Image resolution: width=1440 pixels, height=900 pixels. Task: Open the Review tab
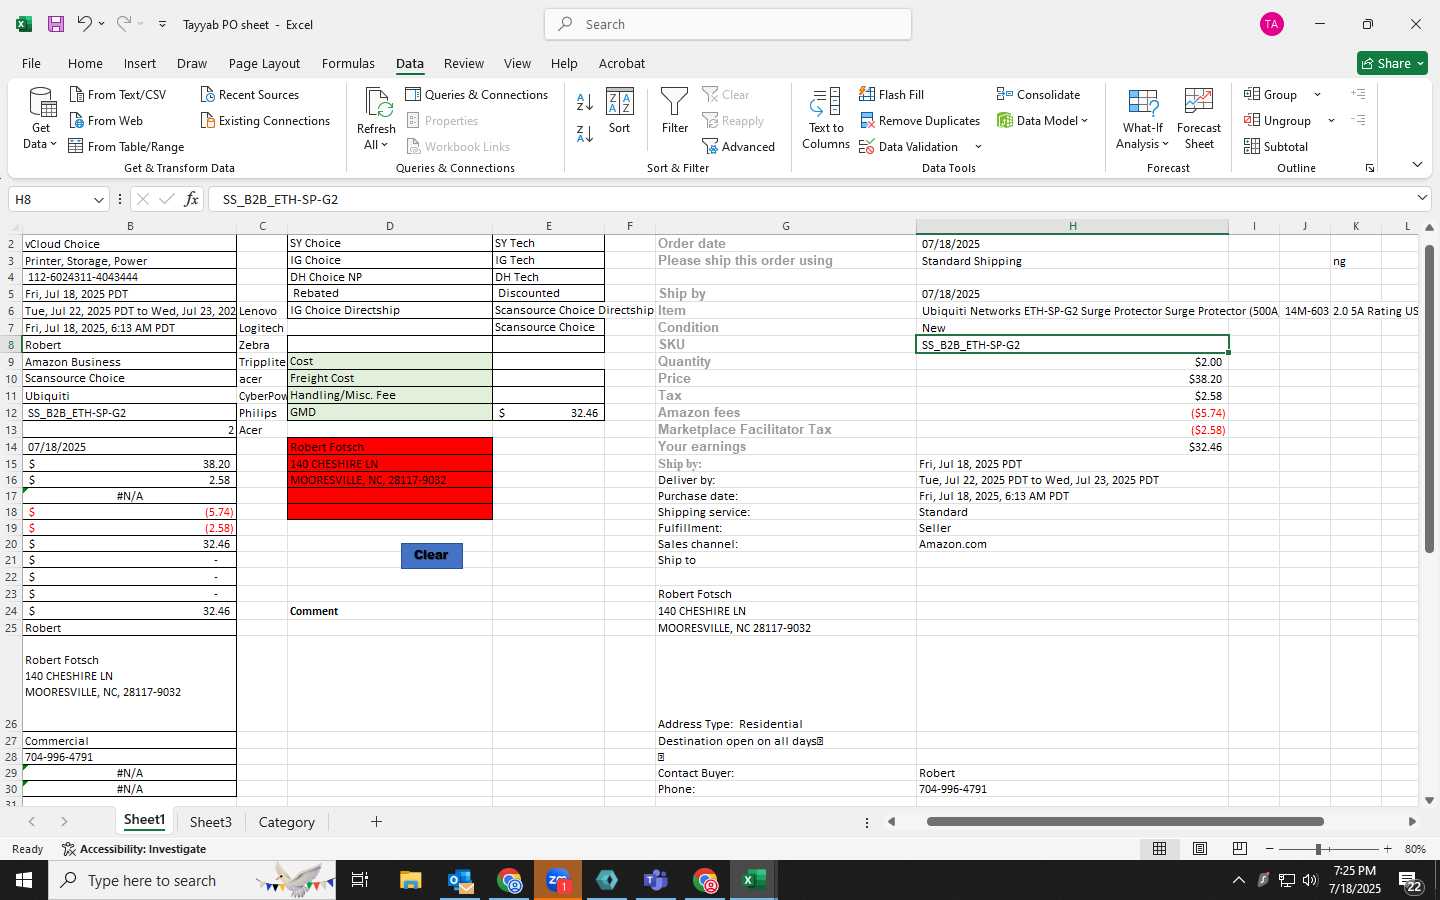[464, 63]
